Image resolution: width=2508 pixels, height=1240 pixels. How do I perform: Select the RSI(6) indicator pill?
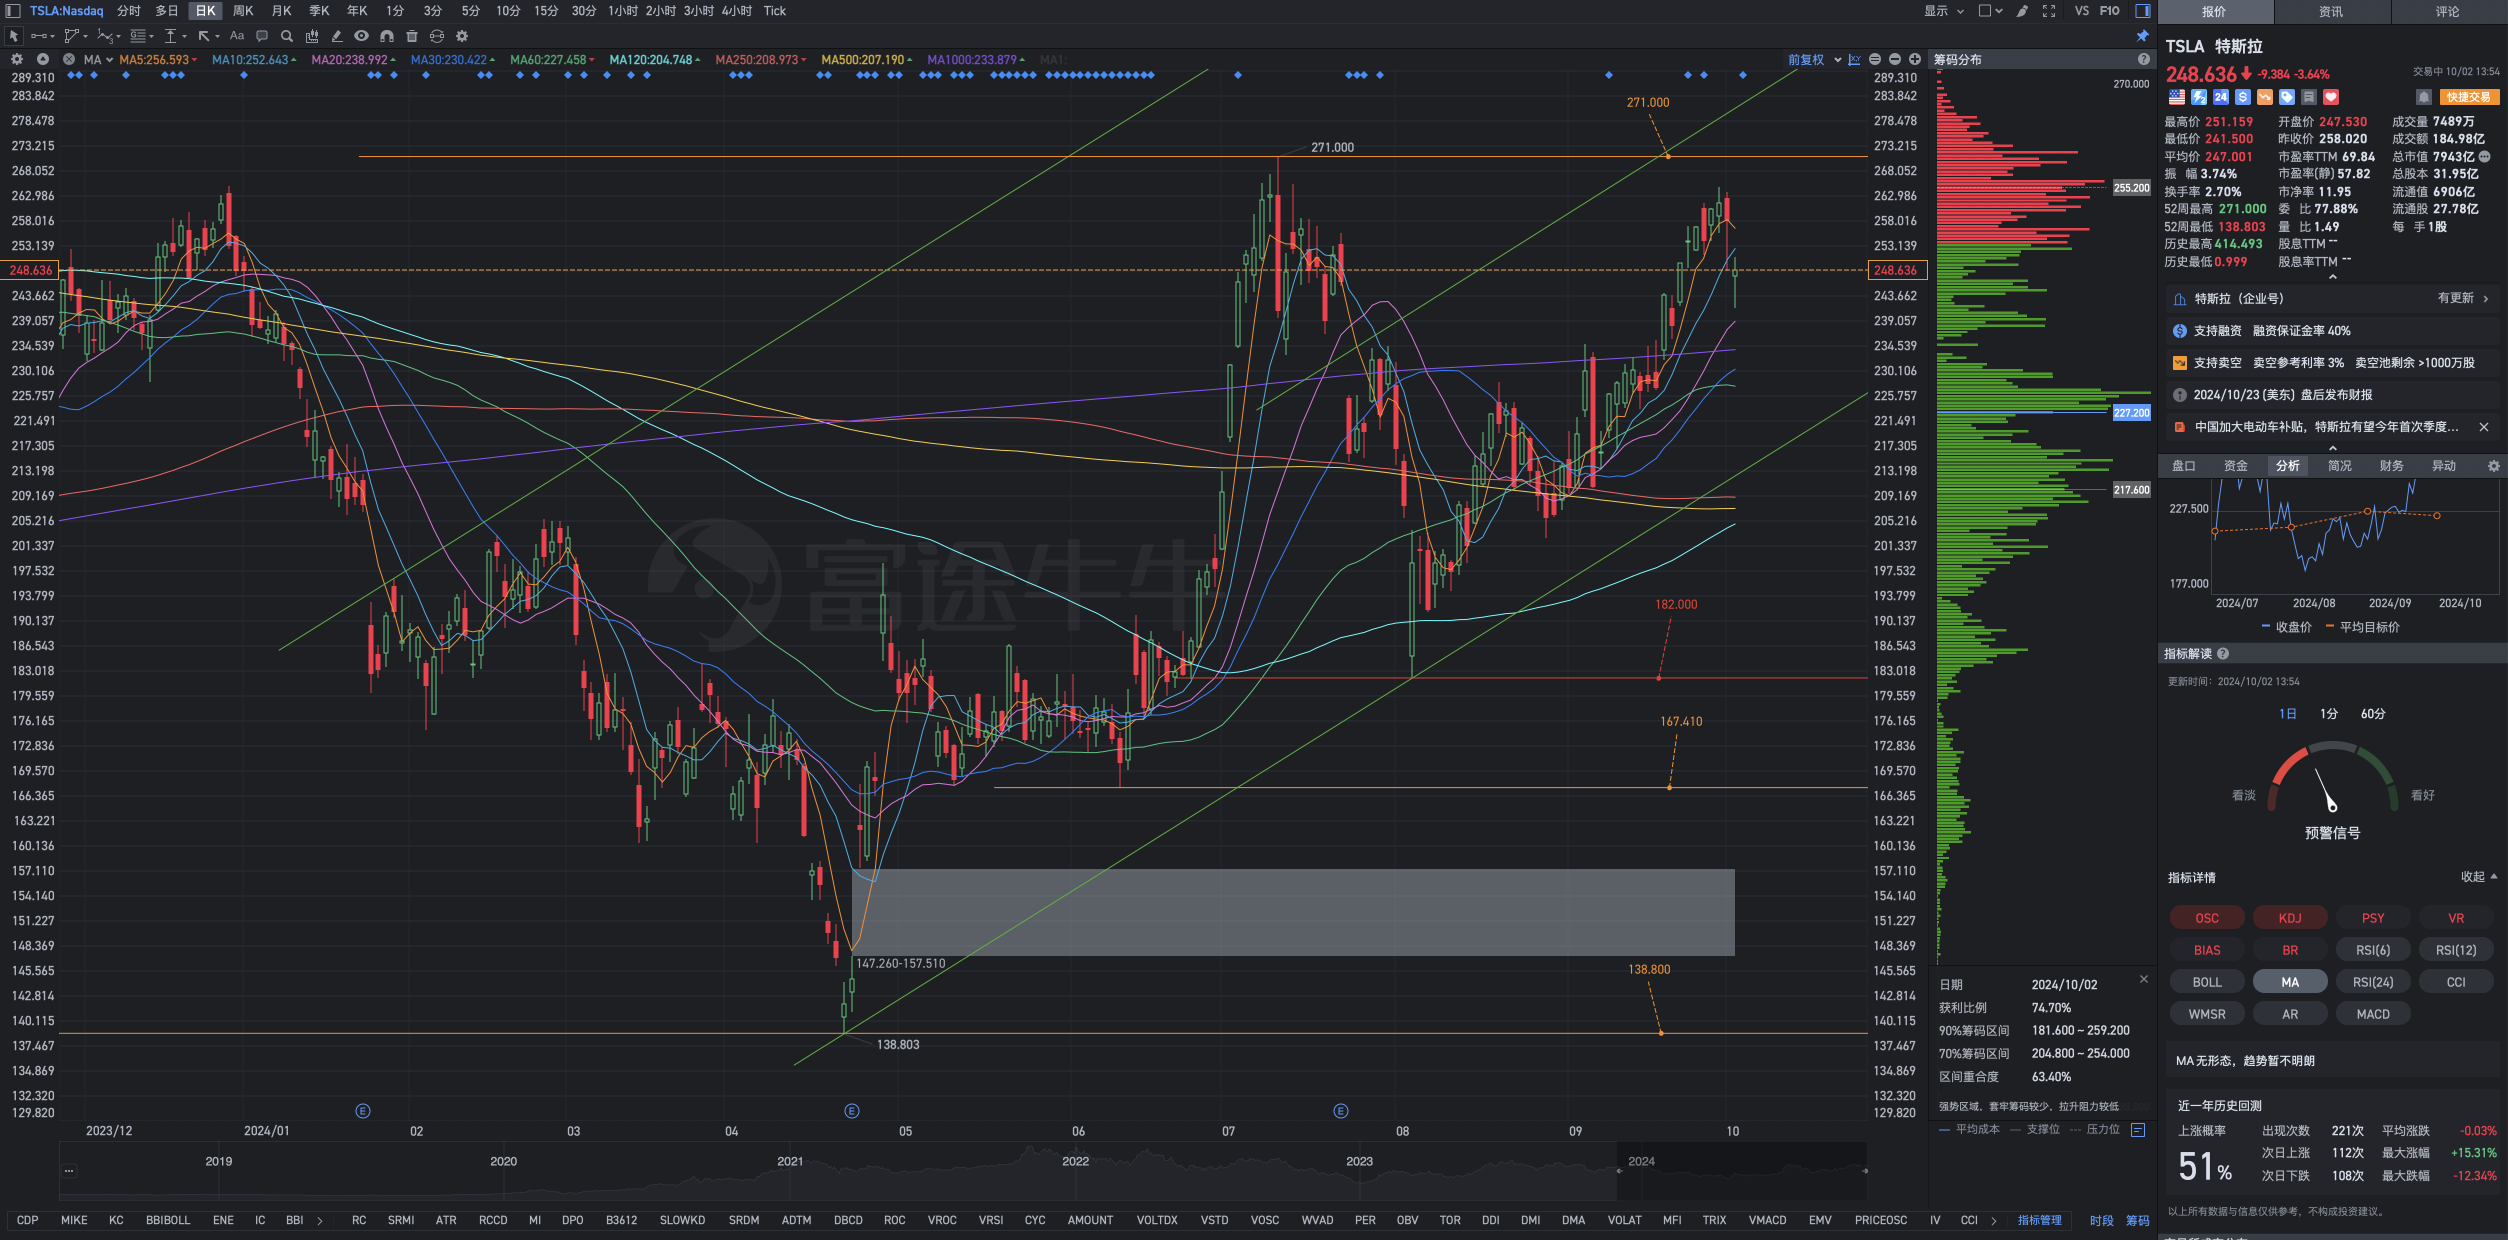(x=2373, y=950)
